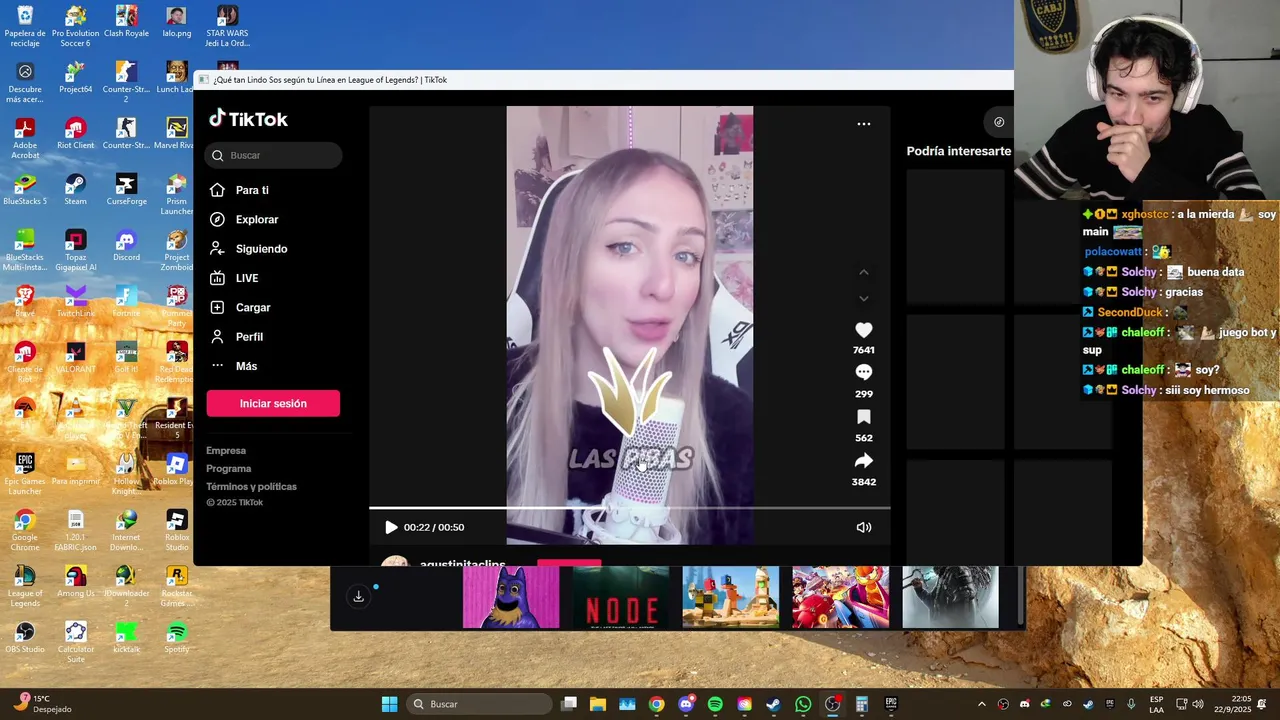Open the Steam desktop shortcut
Image resolution: width=1280 pixels, height=720 pixels.
pos(76,190)
